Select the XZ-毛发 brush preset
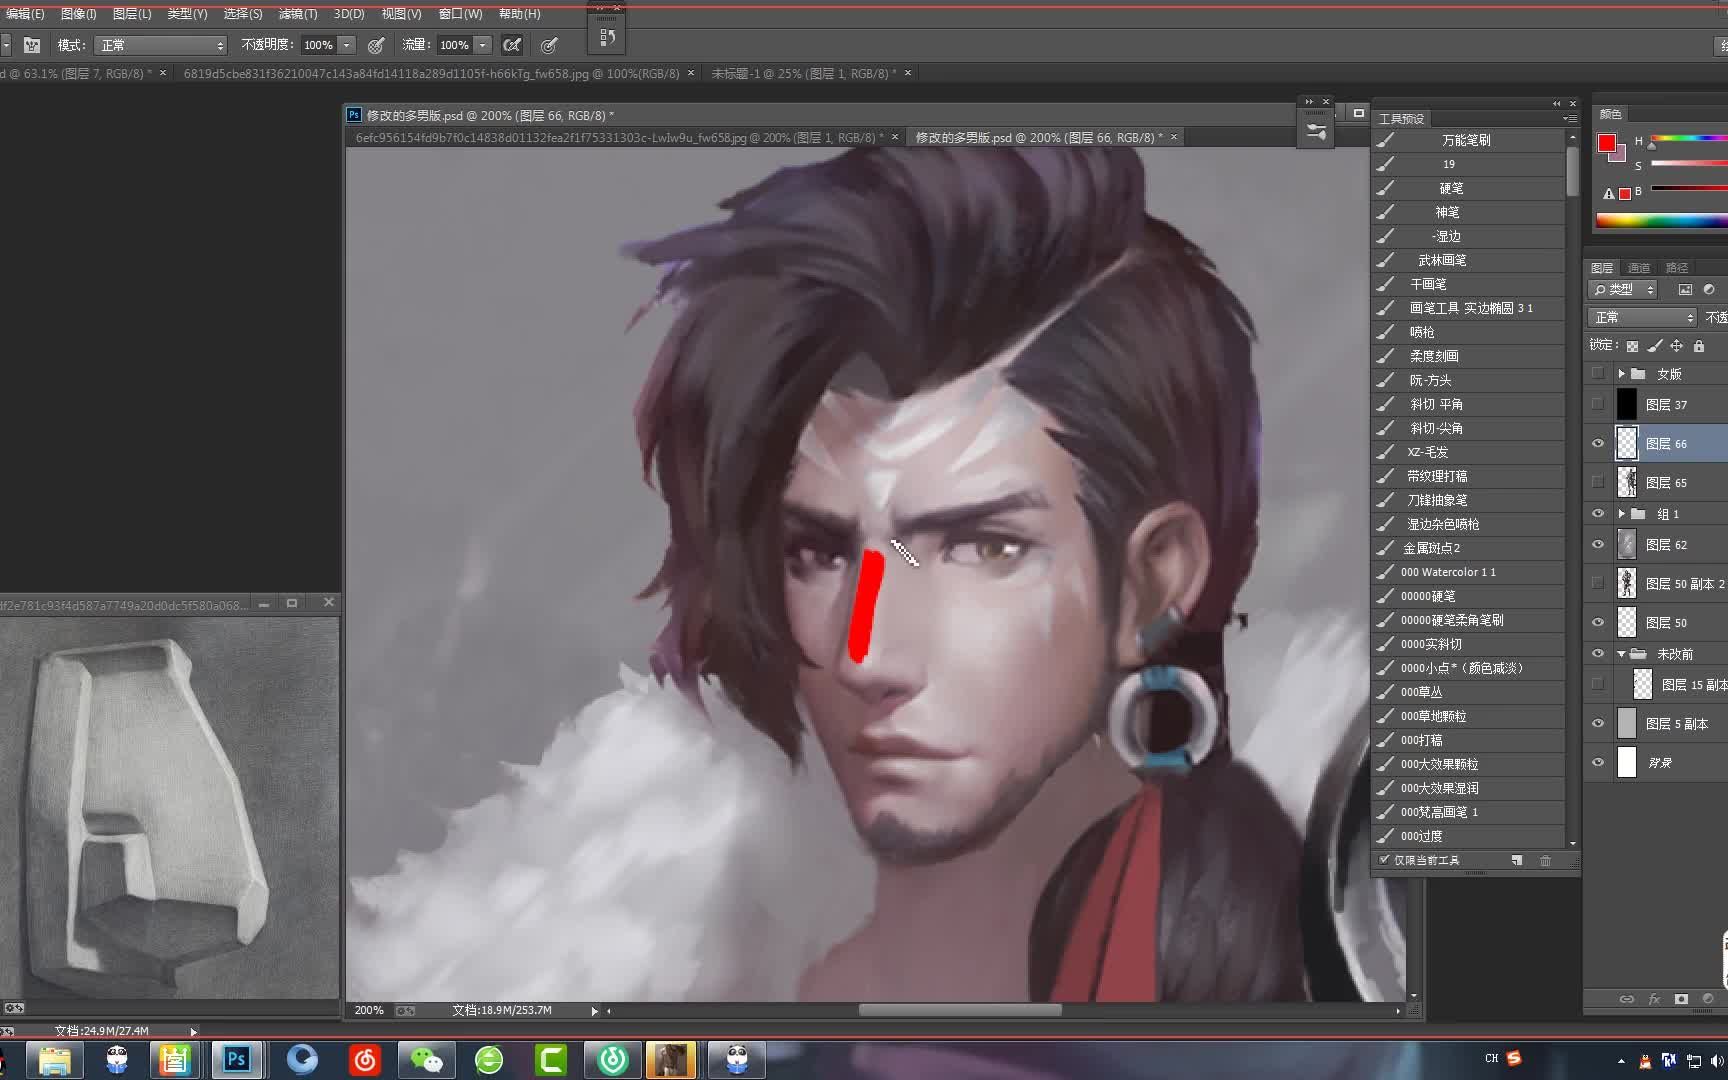The width and height of the screenshot is (1728, 1080). (x=1467, y=452)
